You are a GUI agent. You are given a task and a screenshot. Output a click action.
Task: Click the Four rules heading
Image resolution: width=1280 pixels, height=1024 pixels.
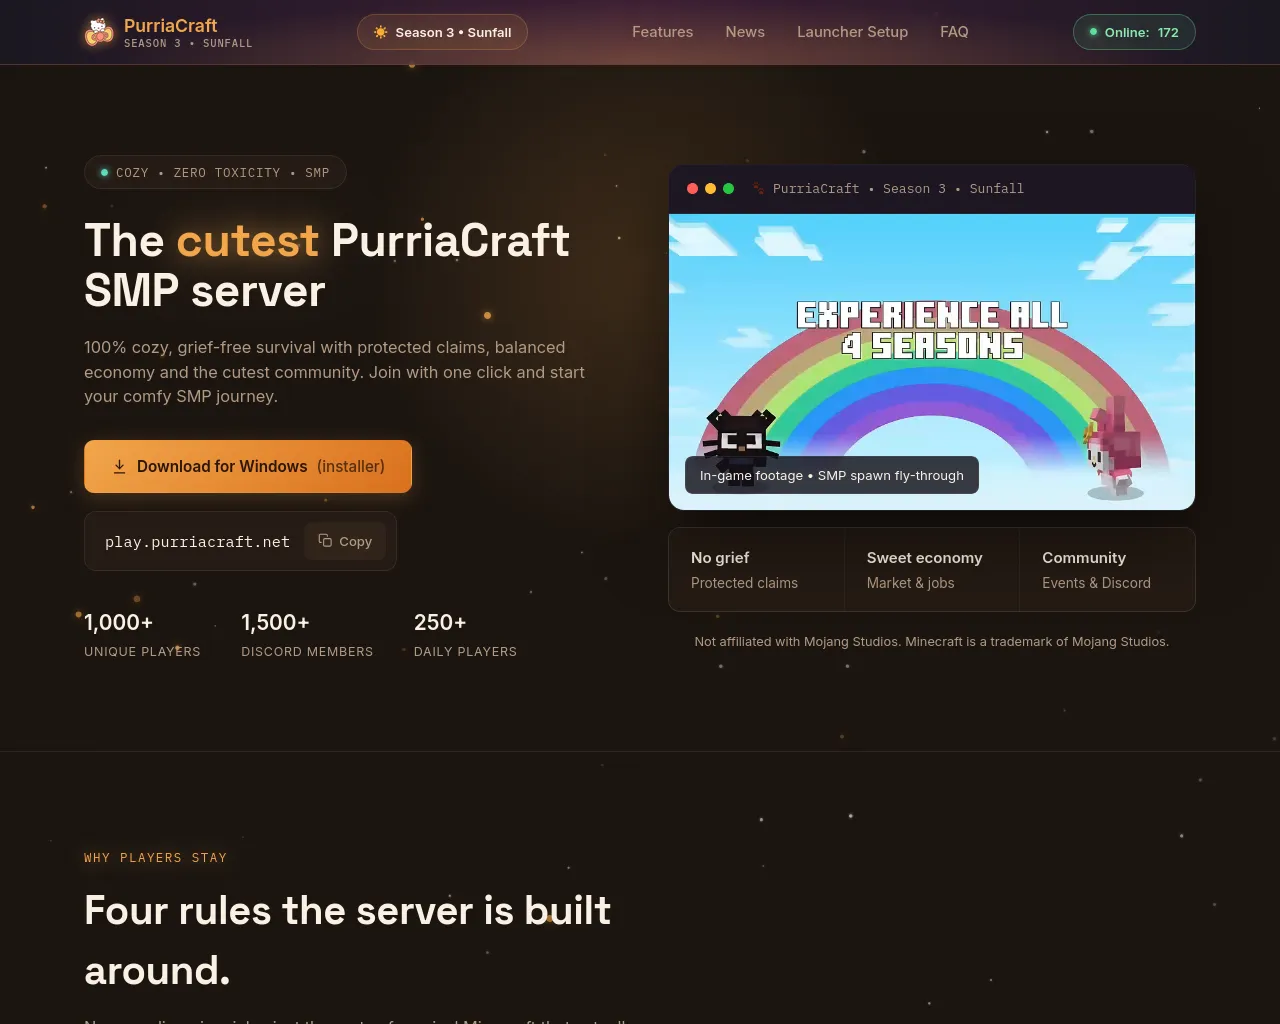pos(348,940)
